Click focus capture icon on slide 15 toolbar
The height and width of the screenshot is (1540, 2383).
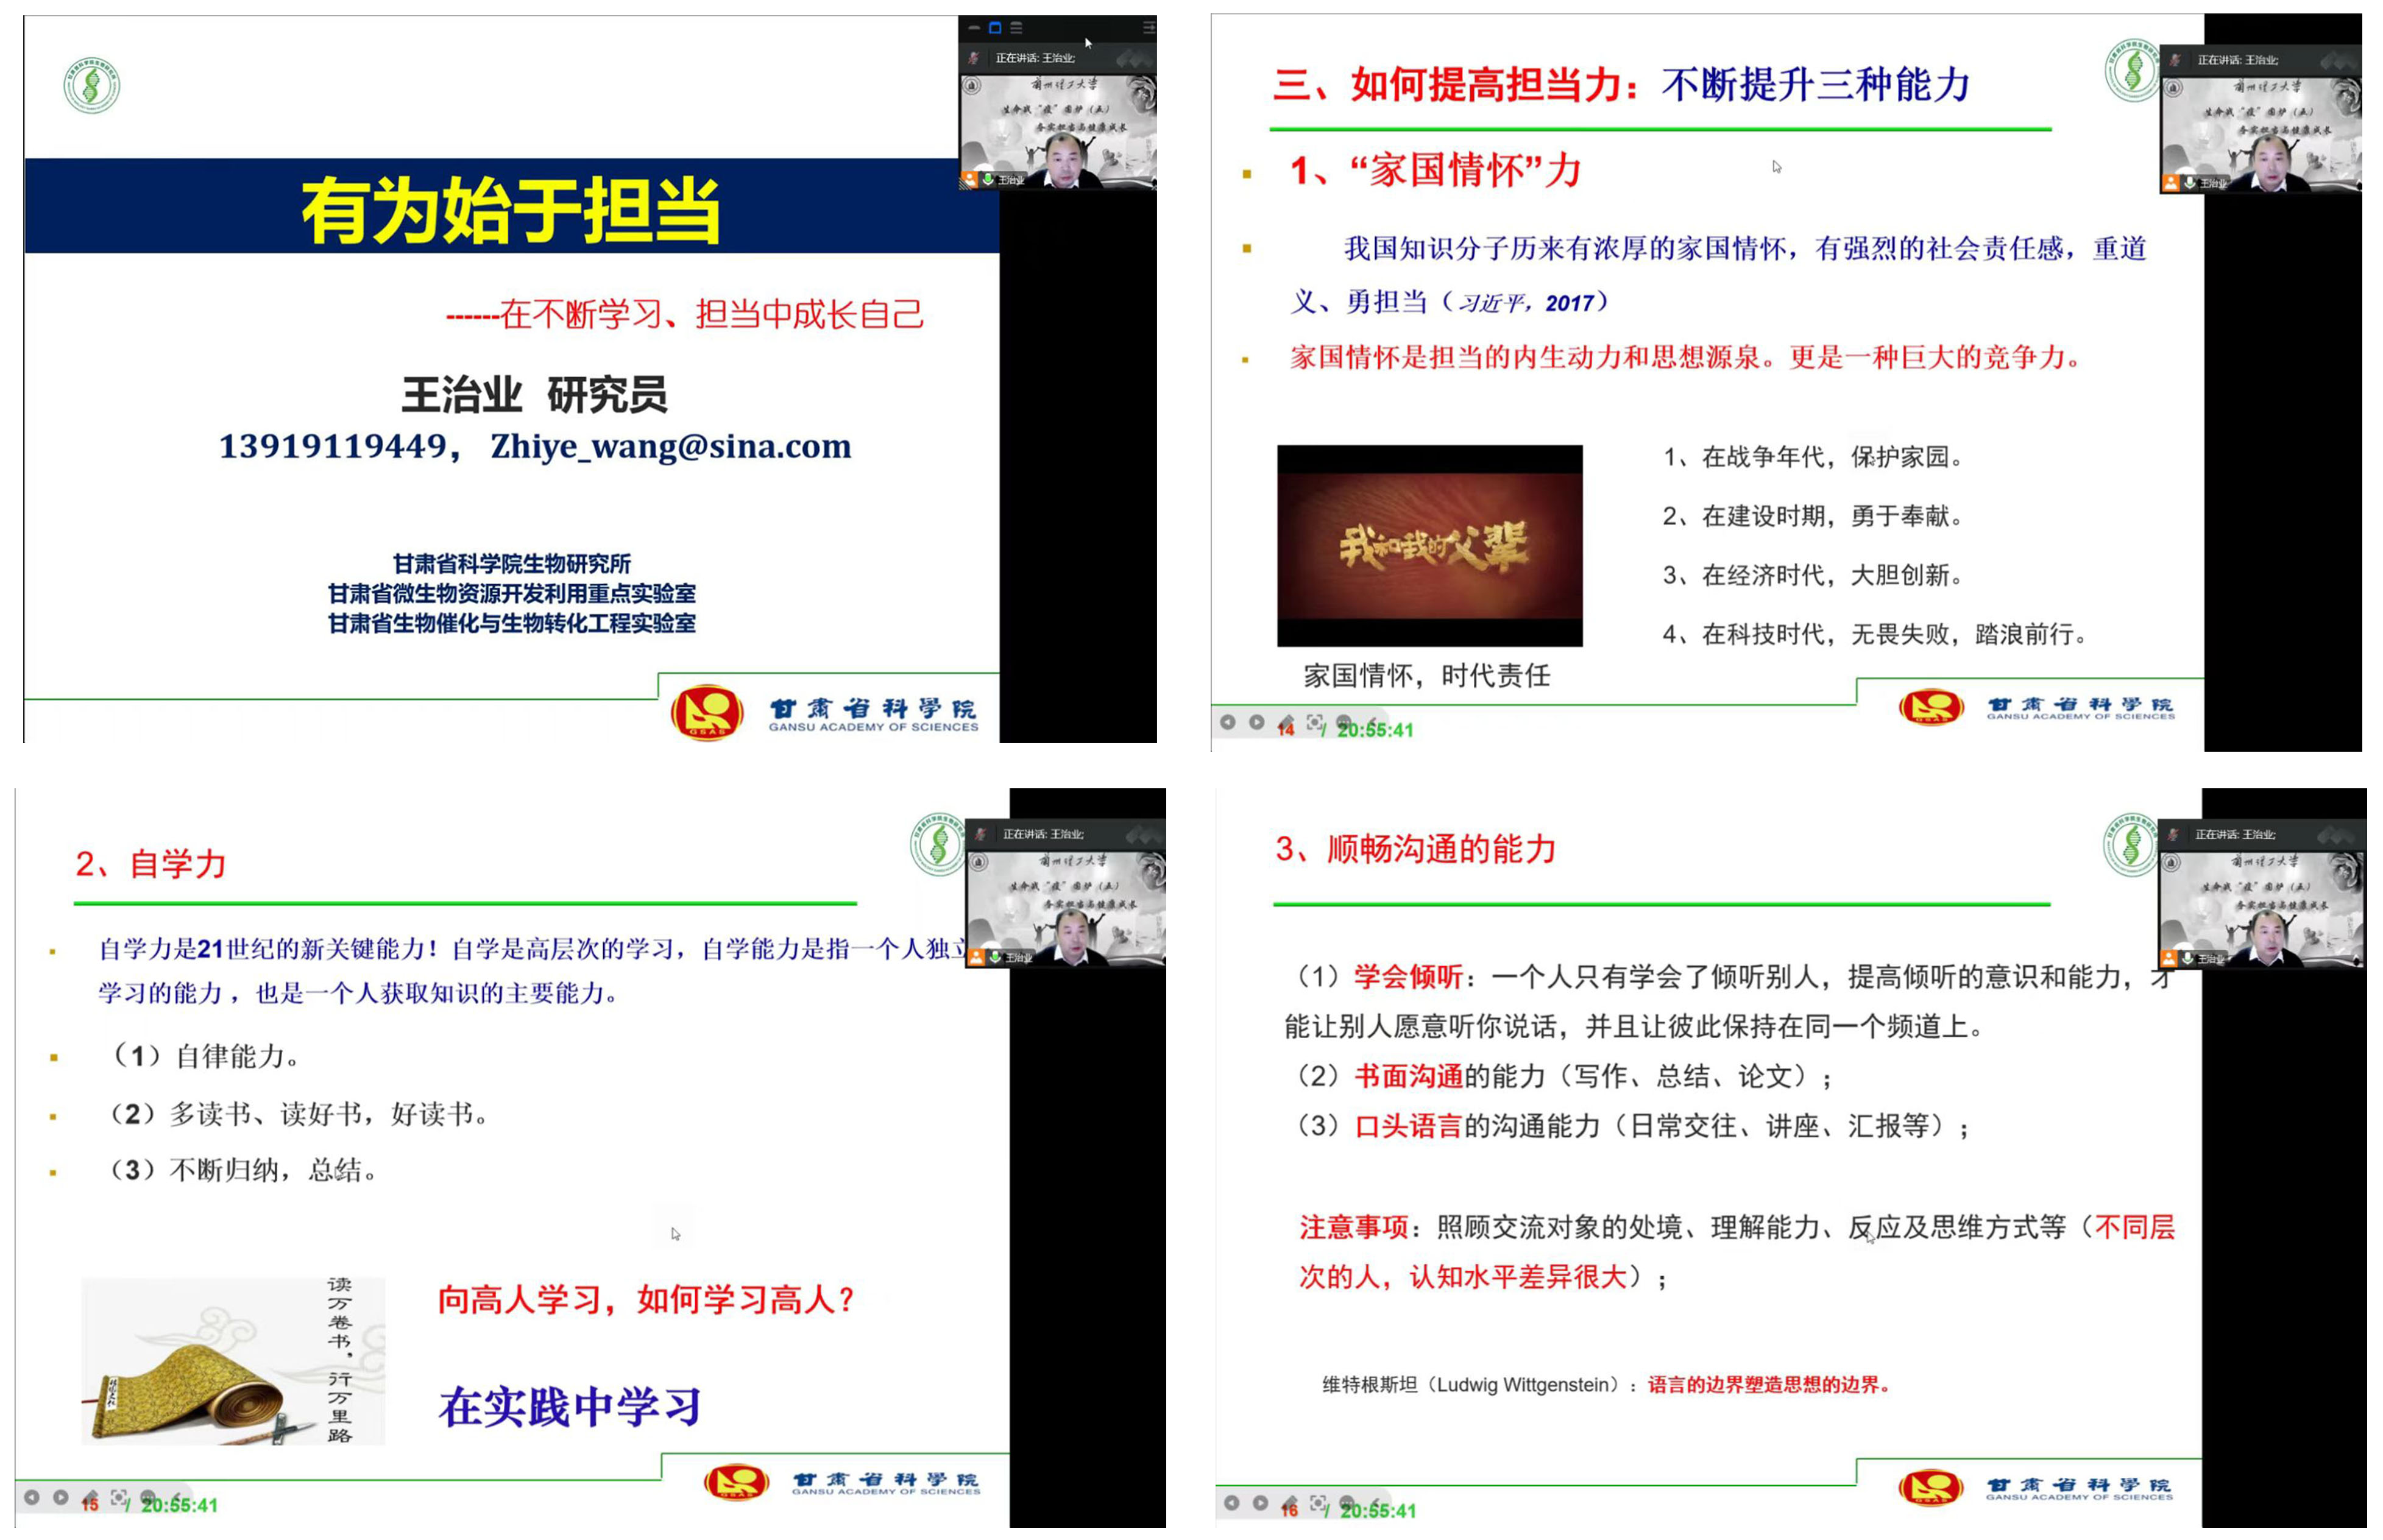click(x=119, y=1497)
